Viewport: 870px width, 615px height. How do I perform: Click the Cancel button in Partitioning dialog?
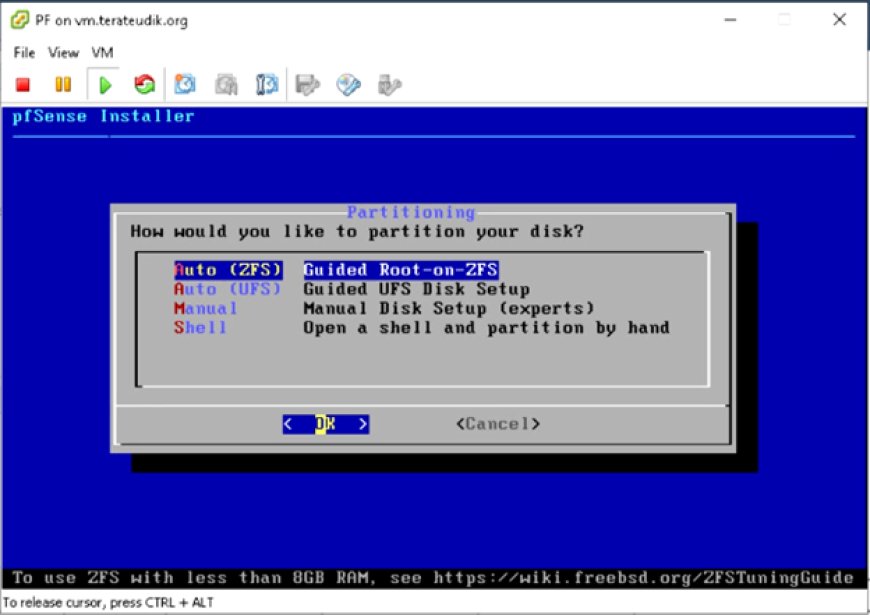tap(498, 424)
